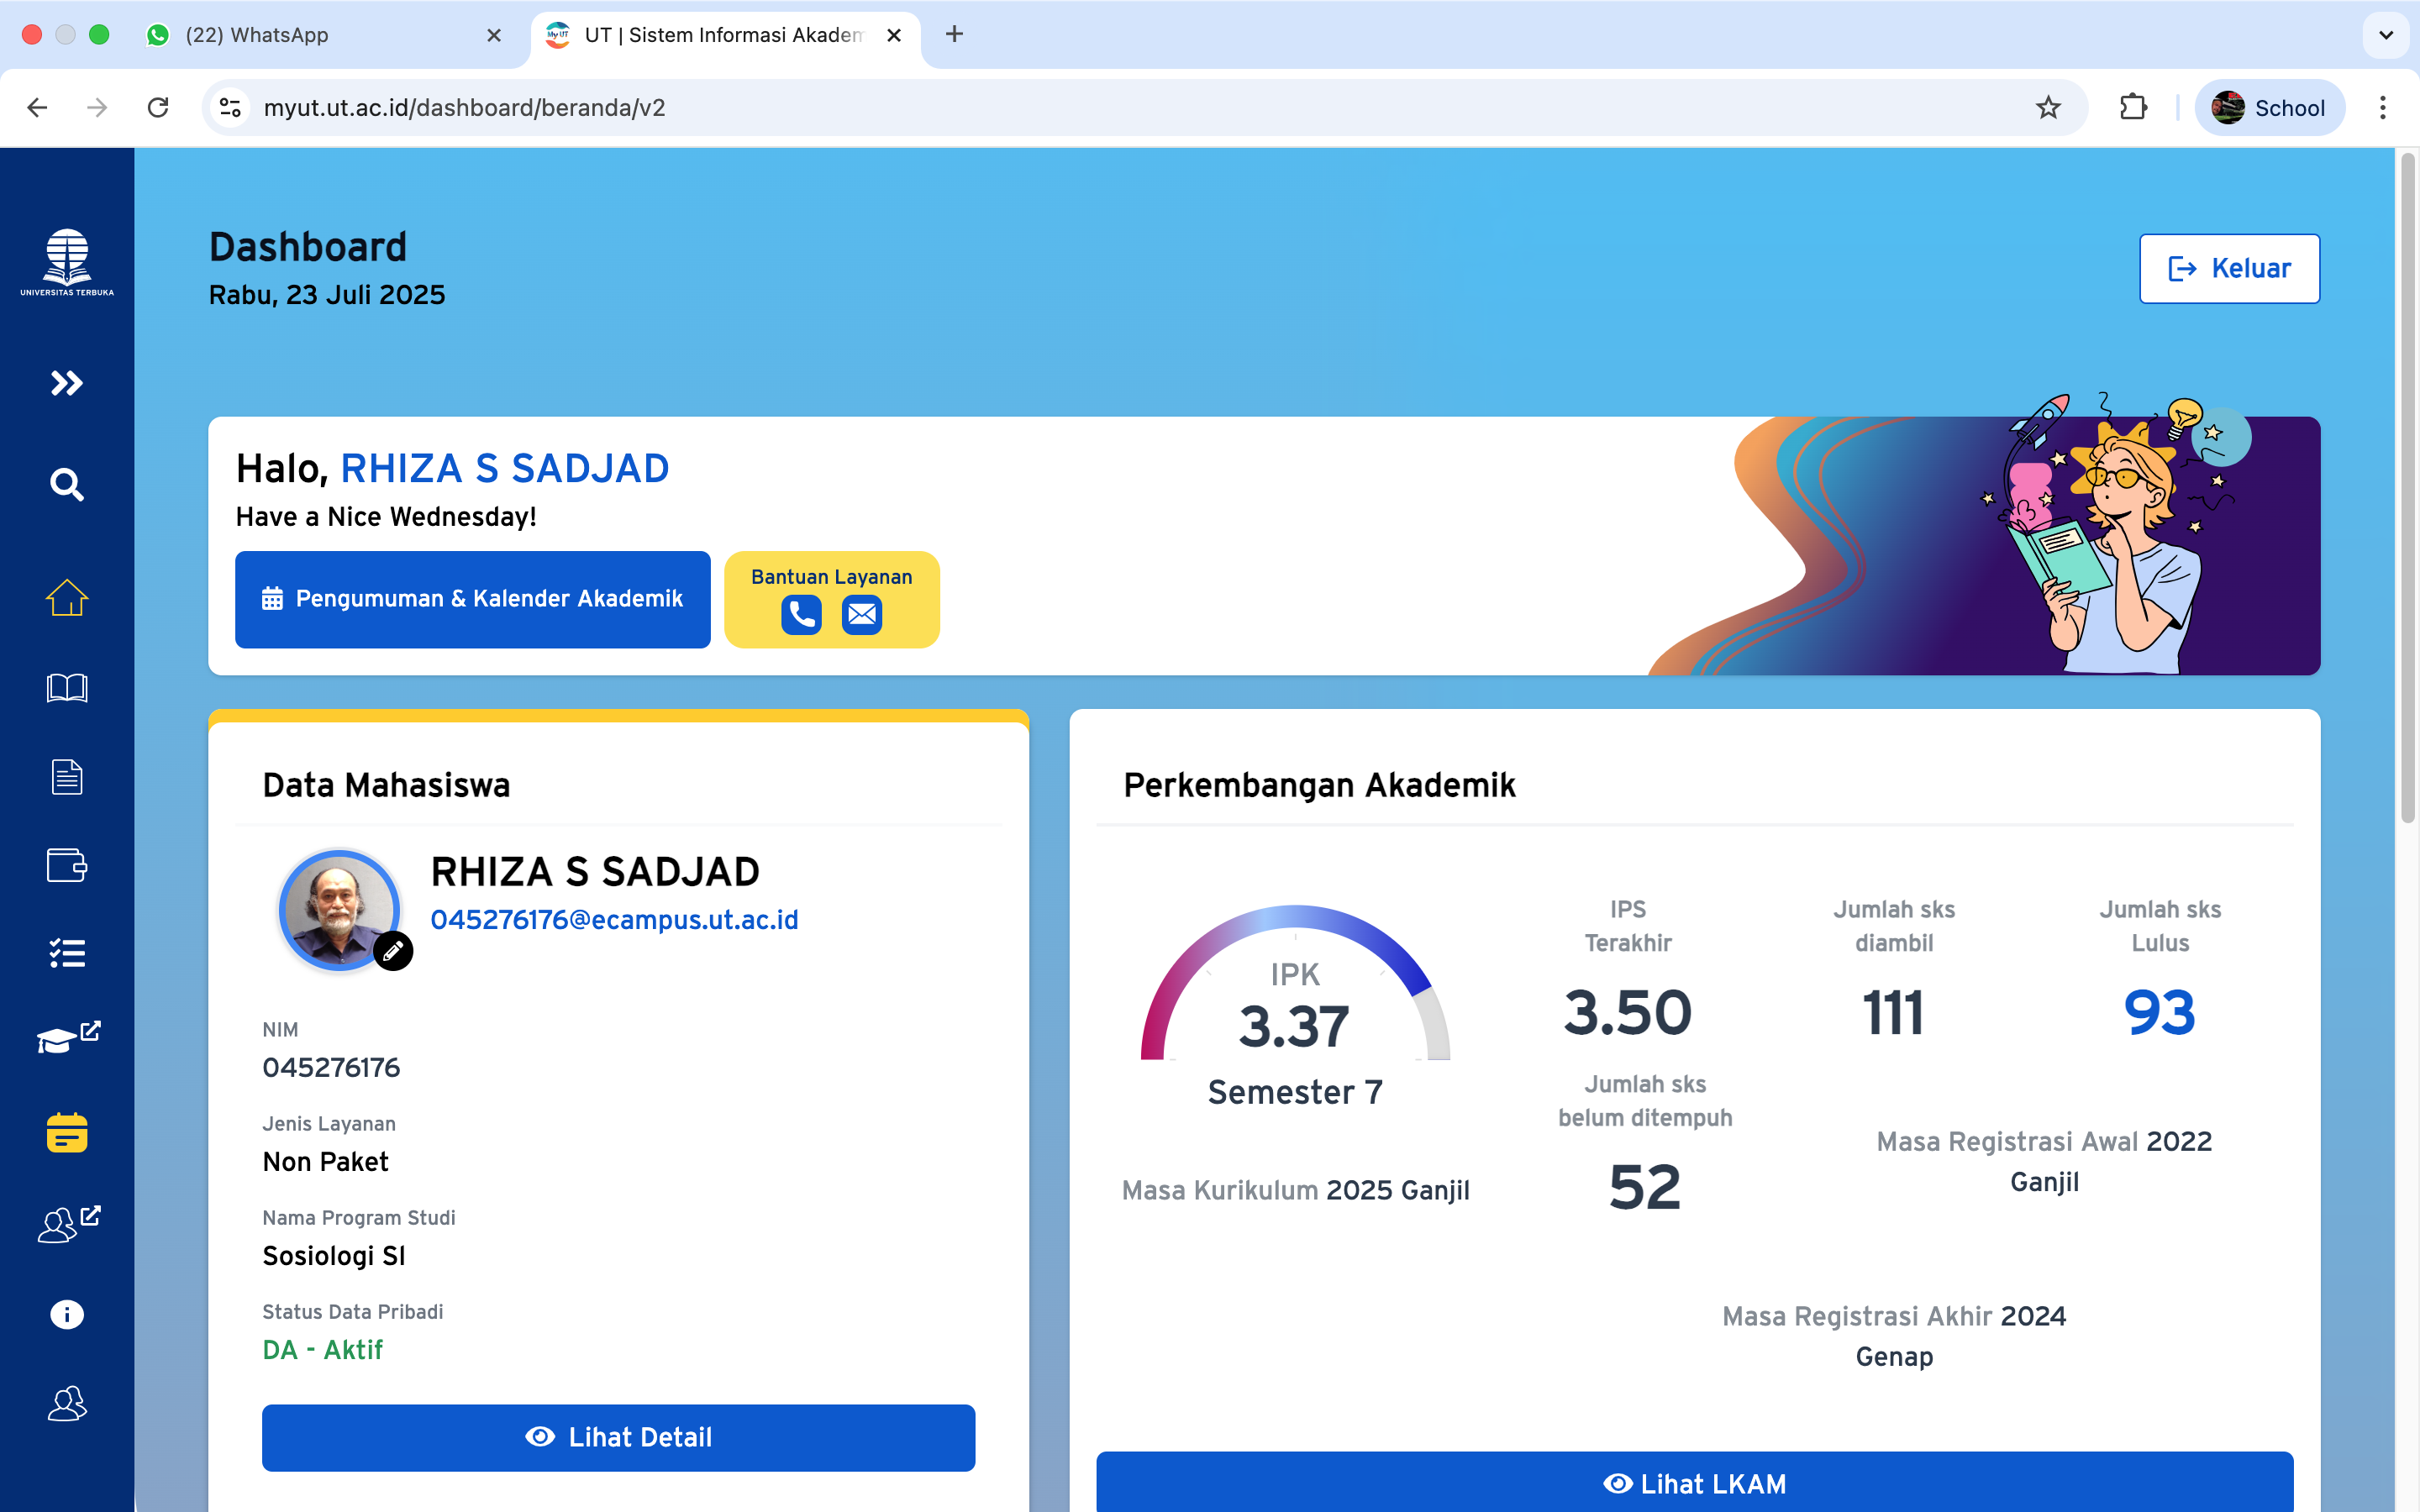View site information icon in address bar
The image size is (2420, 1512).
click(231, 107)
